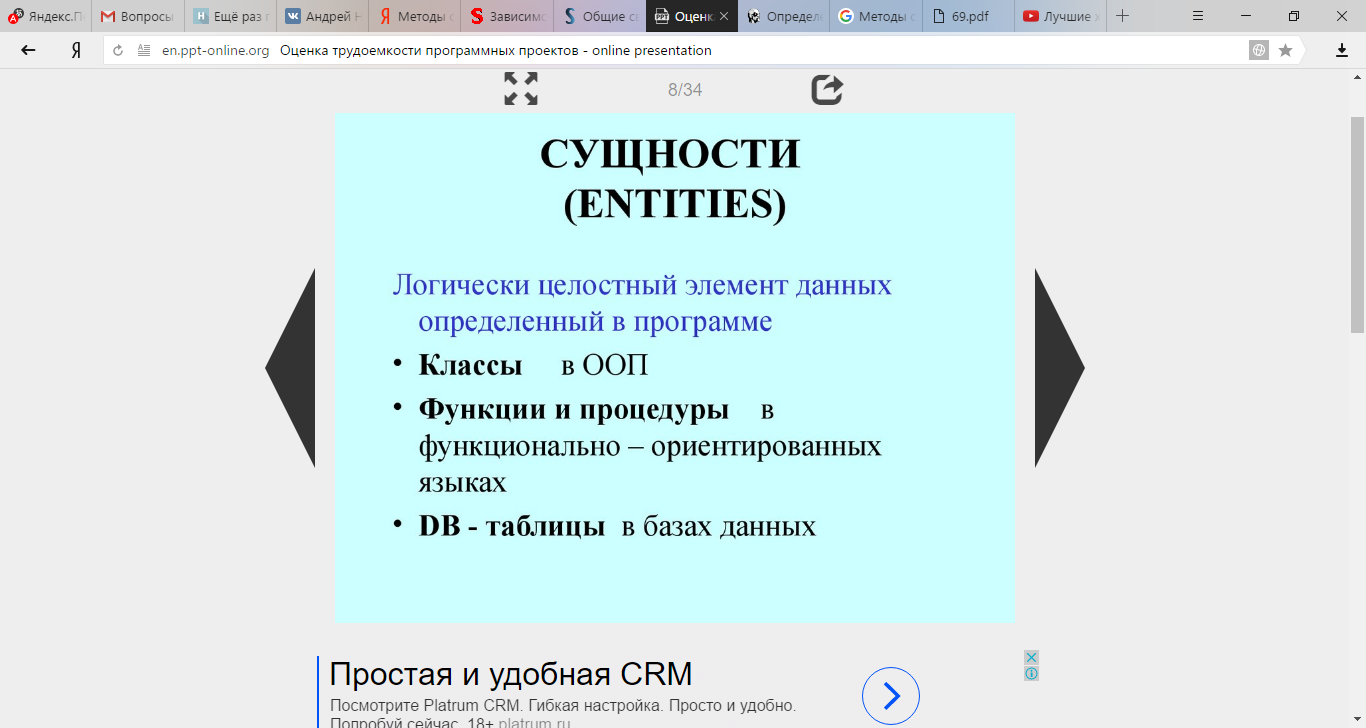Click the Yandex Я home icon
Viewport: 1366px width, 728px height.
pos(76,50)
